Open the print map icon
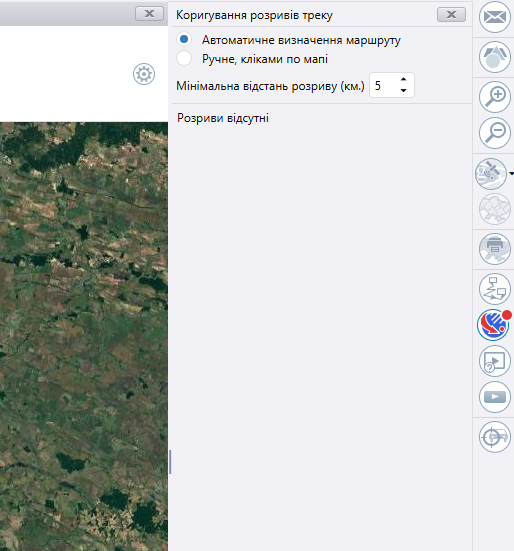The image size is (514, 551). click(495, 248)
